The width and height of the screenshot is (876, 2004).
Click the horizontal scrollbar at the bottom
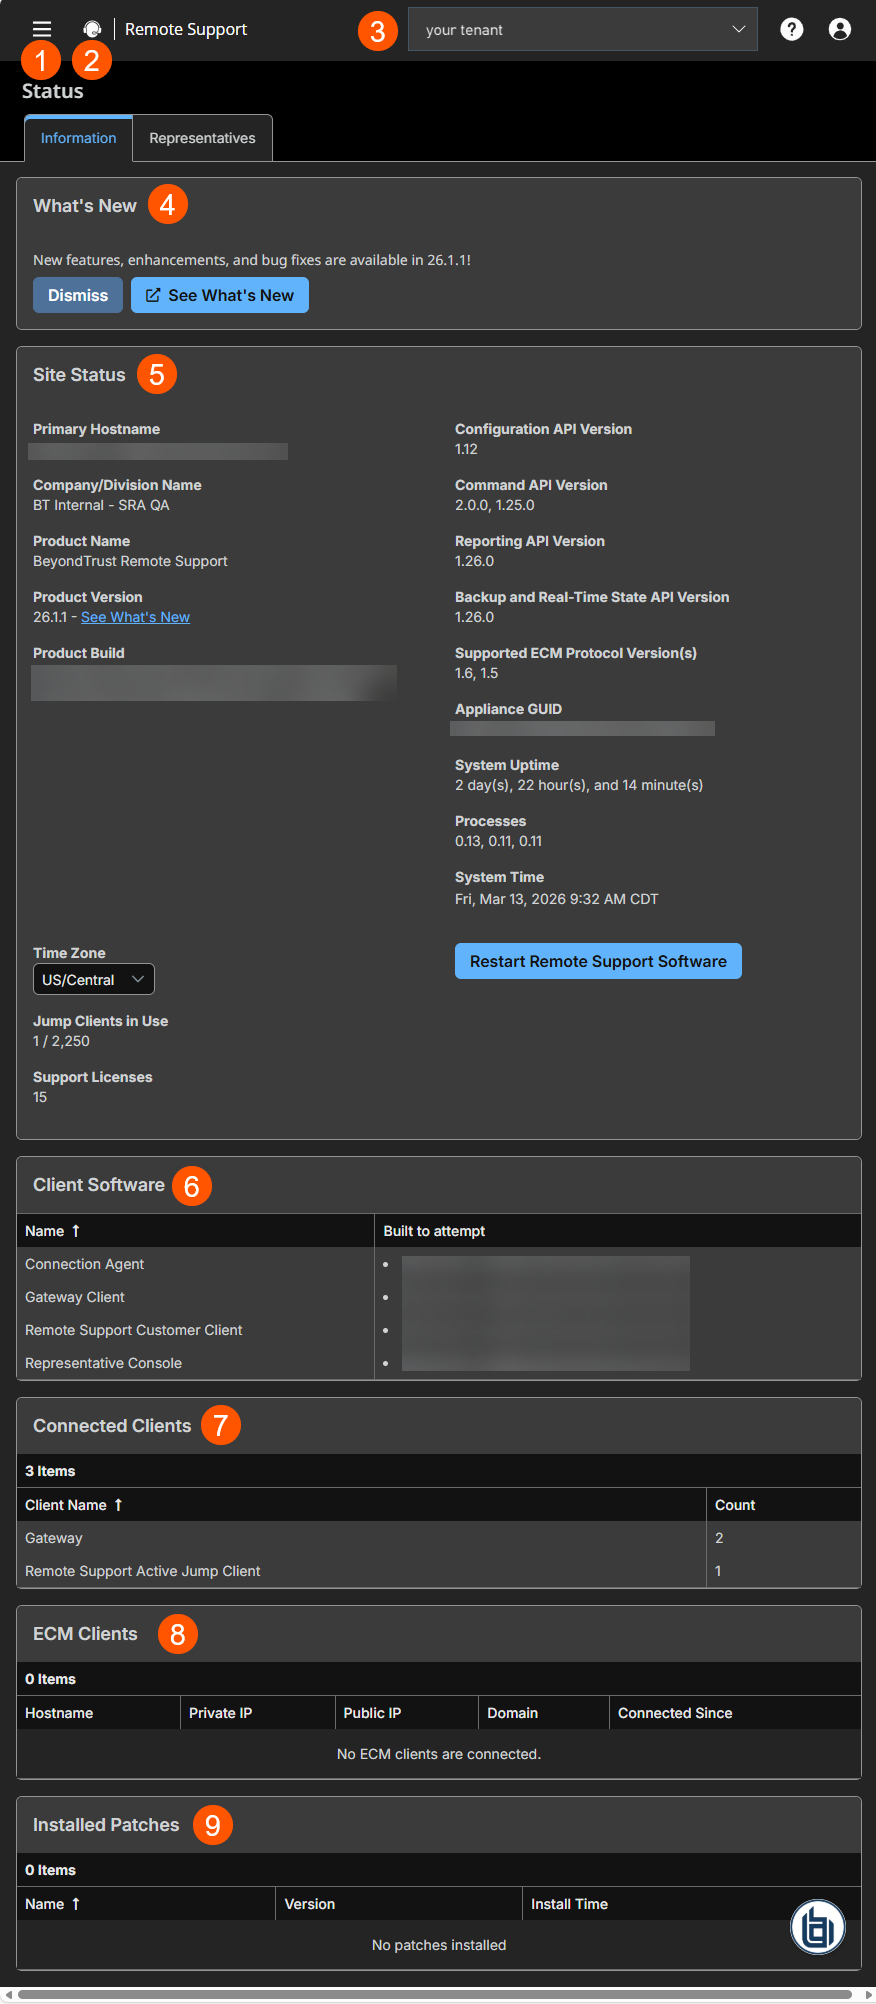(x=434, y=1994)
